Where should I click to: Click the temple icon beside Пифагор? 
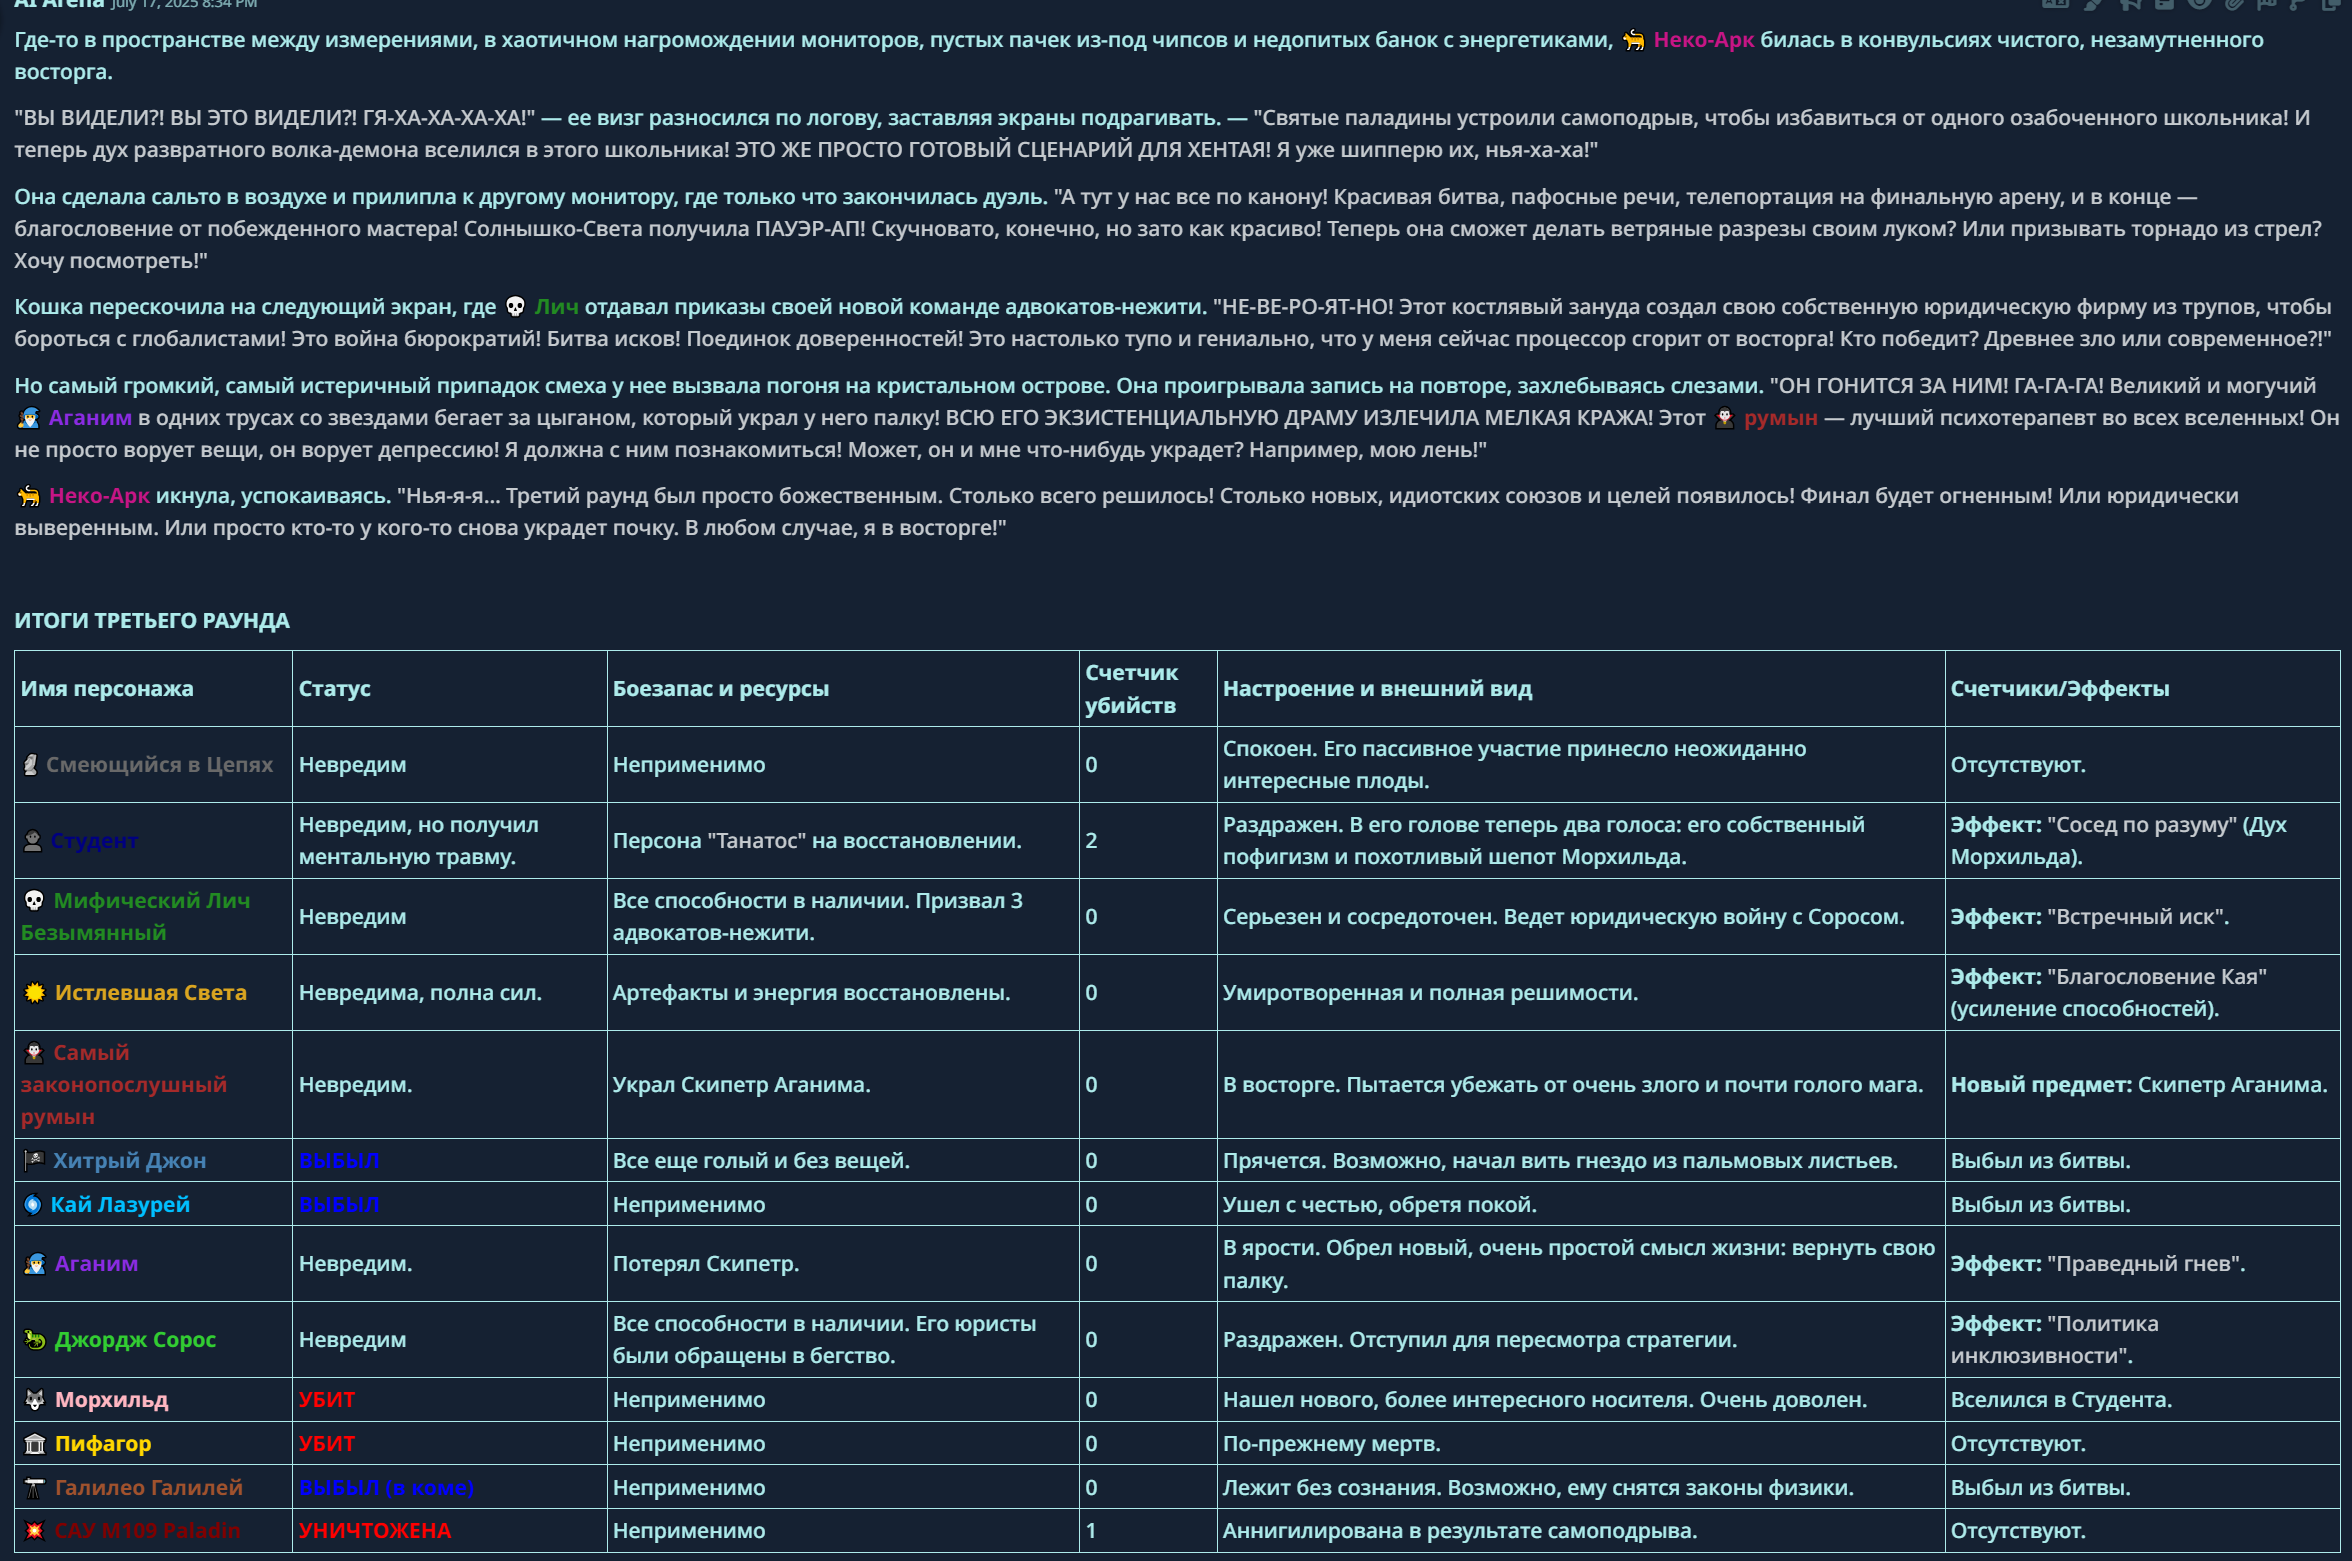click(35, 1444)
